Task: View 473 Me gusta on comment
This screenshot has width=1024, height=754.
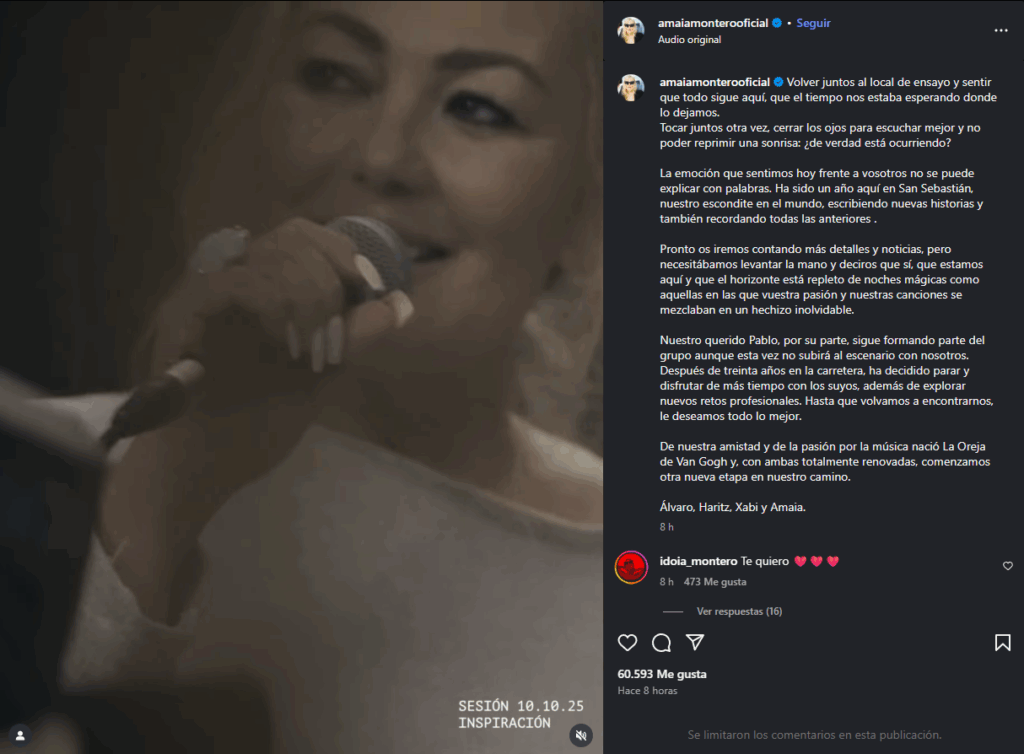Action: pyautogui.click(x=714, y=582)
